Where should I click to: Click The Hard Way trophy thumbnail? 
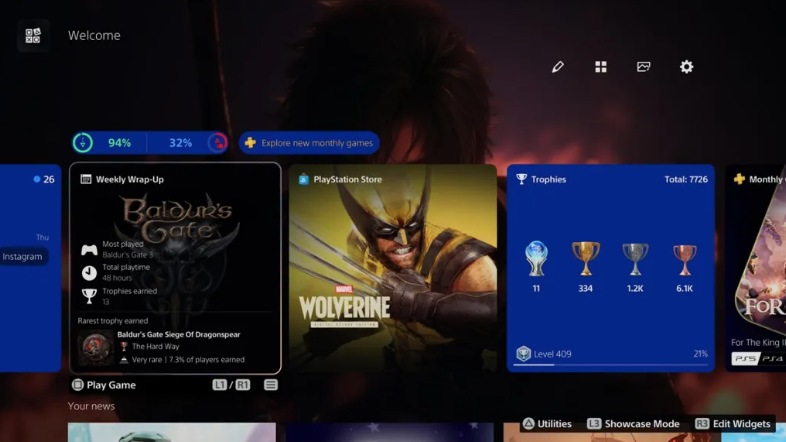95,347
